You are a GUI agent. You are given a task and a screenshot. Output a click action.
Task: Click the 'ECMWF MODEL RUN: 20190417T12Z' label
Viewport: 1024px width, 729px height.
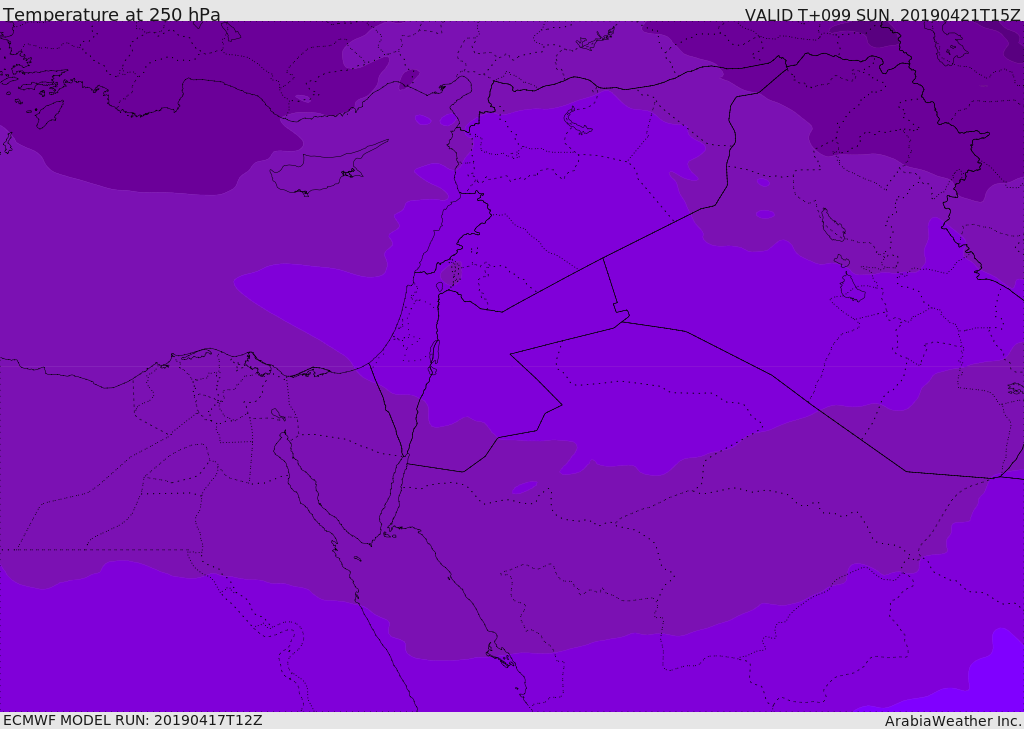(133, 720)
